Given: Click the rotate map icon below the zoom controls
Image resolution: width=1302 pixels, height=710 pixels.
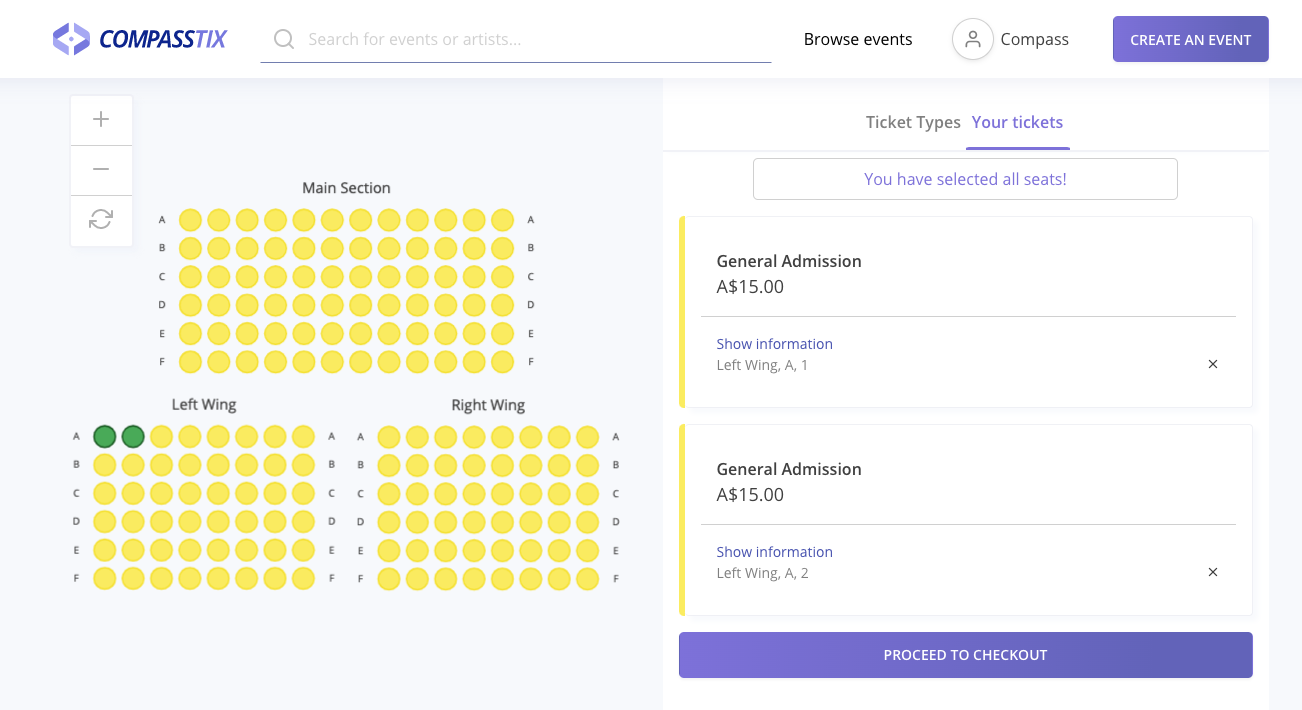Looking at the screenshot, I should tap(101, 220).
